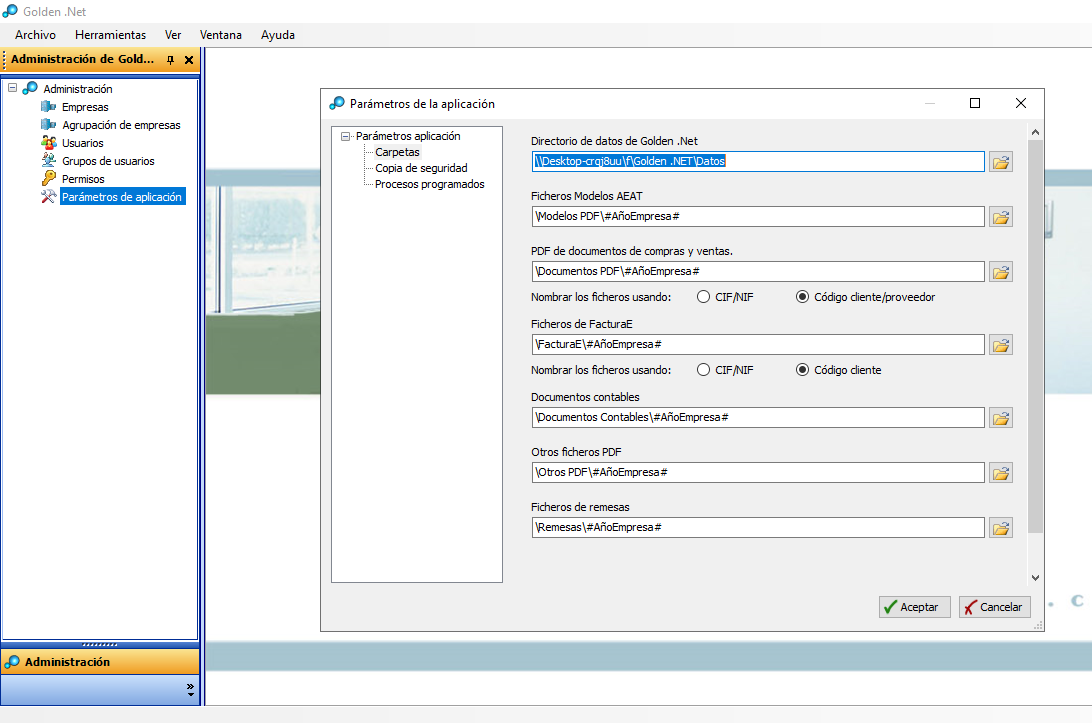The image size is (1092, 723).
Task: Select Empresas in the administration tree
Action: (x=84, y=107)
